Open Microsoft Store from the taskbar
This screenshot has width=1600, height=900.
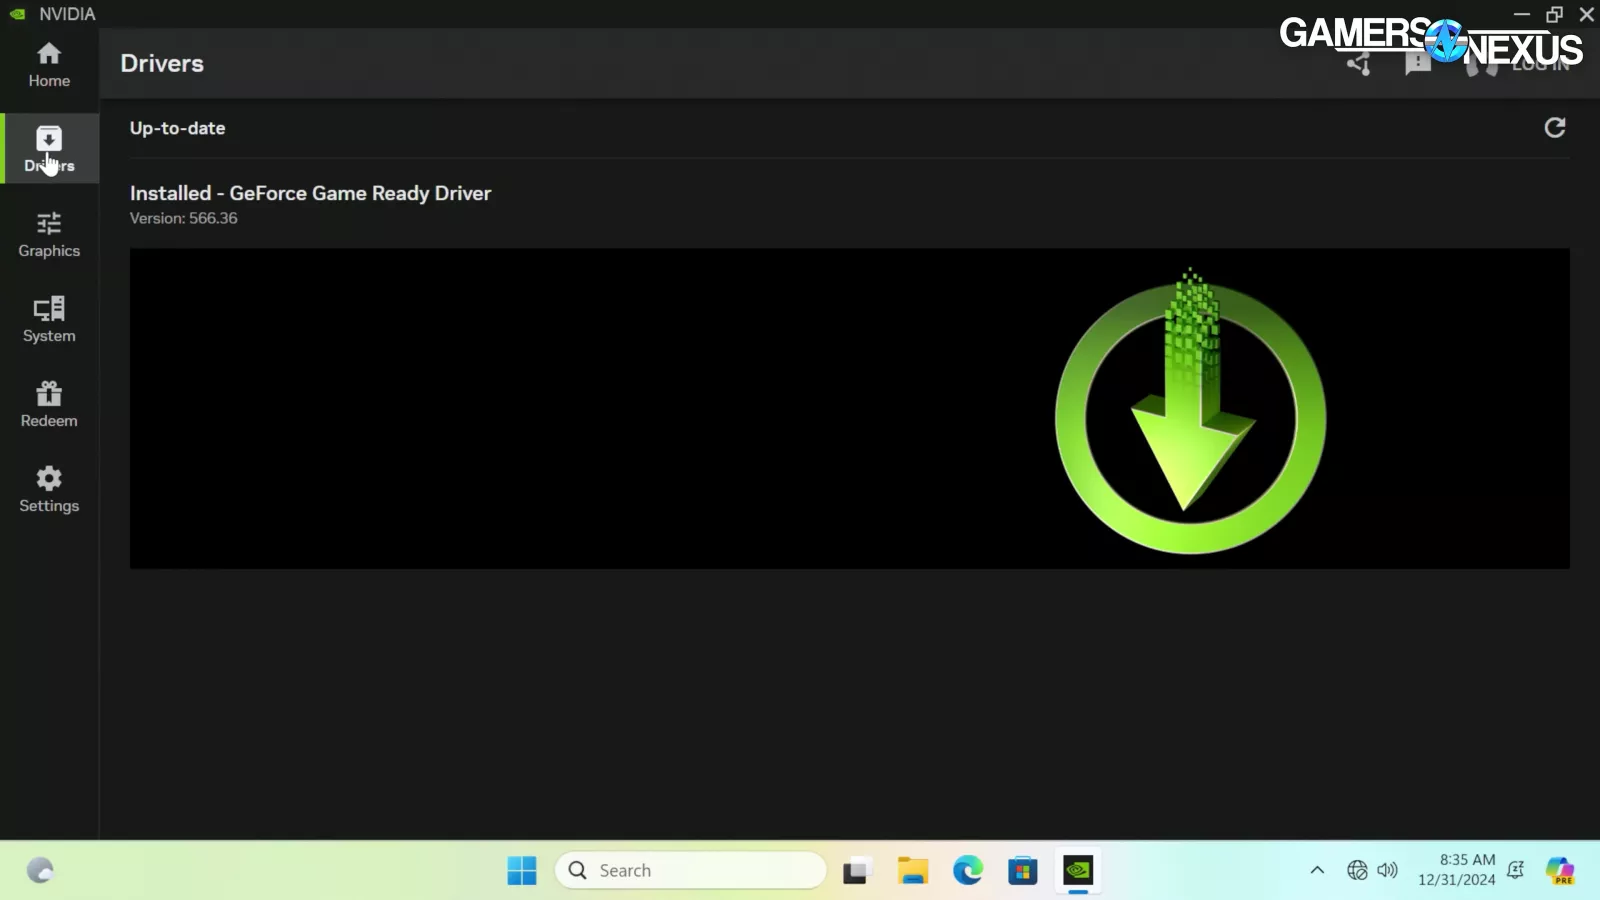[x=1022, y=870]
